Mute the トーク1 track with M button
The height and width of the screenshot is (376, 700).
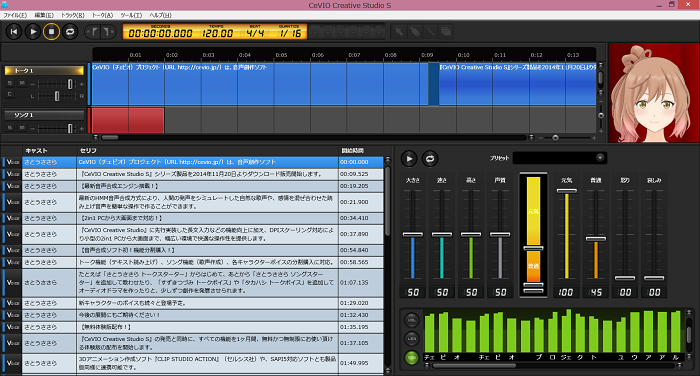pos(22,84)
